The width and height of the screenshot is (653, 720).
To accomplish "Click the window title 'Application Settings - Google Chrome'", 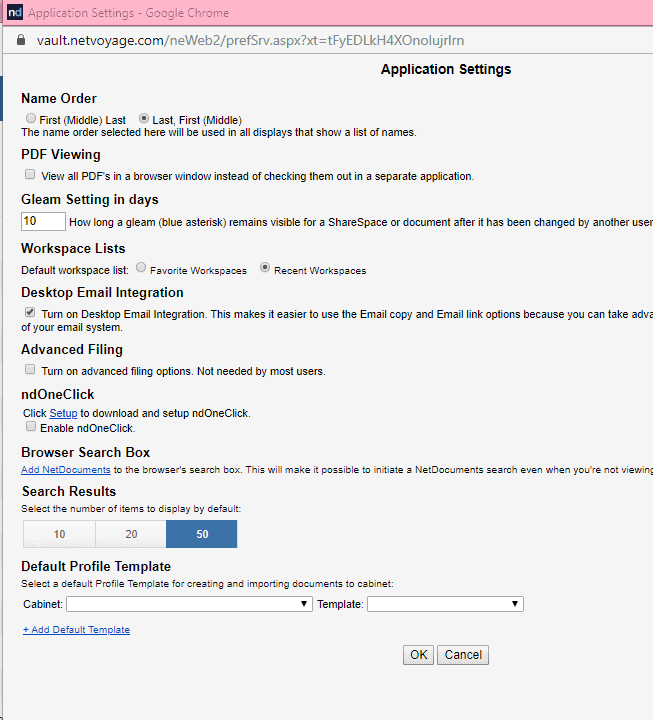I will (x=128, y=13).
